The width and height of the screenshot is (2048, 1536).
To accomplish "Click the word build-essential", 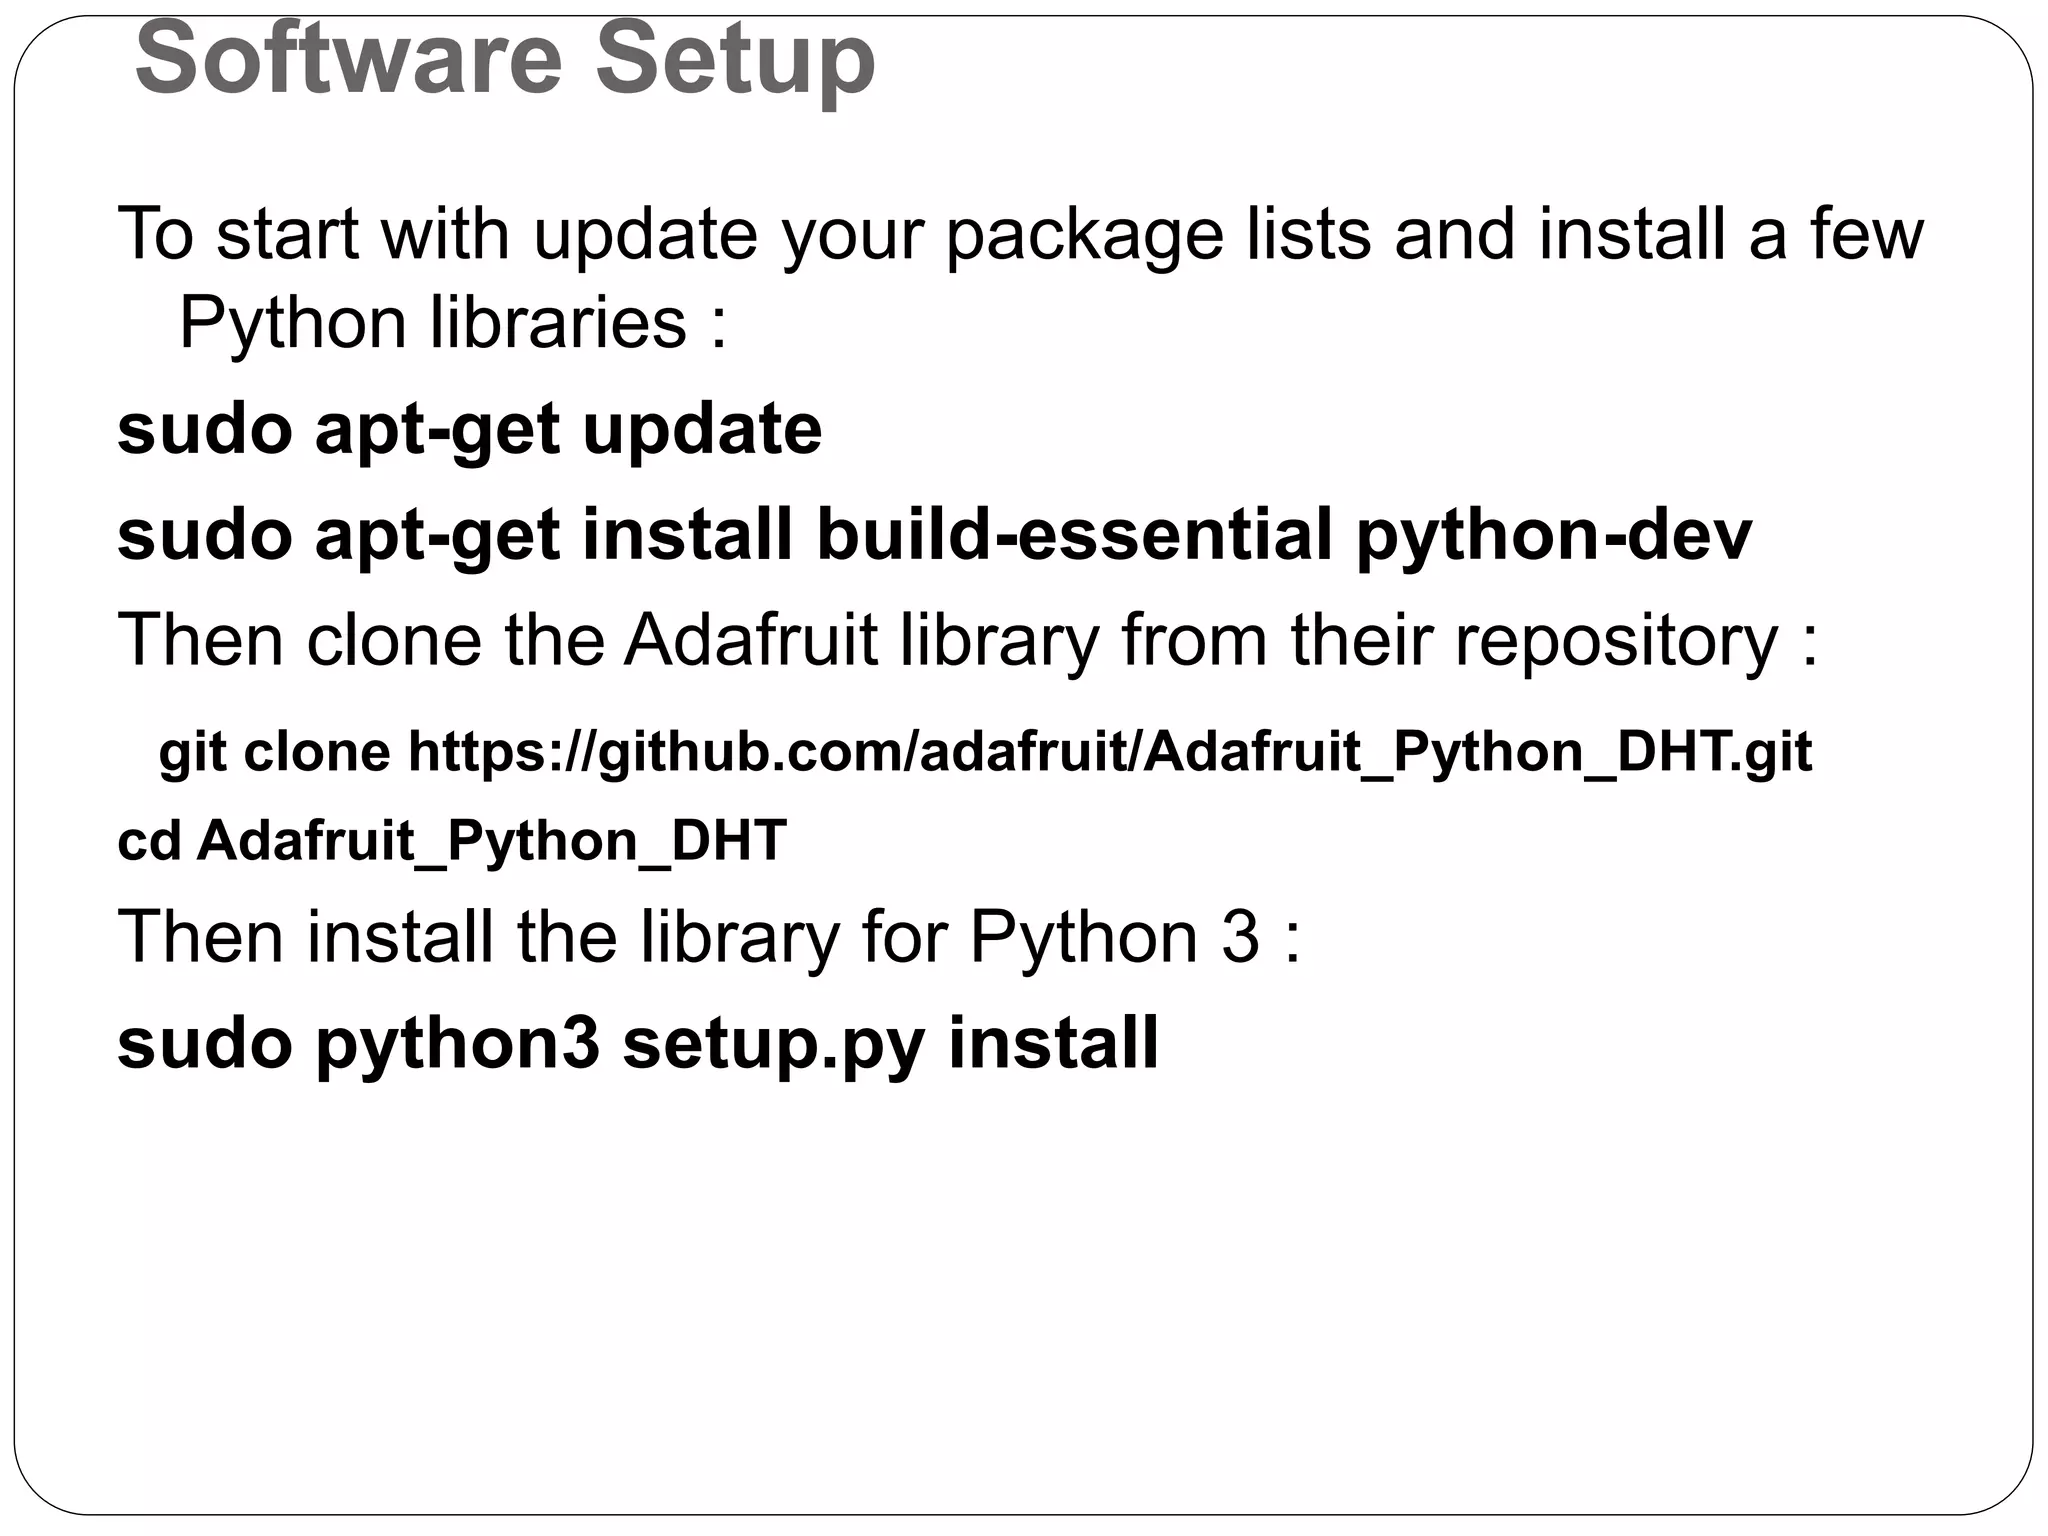I will pyautogui.click(x=1074, y=535).
